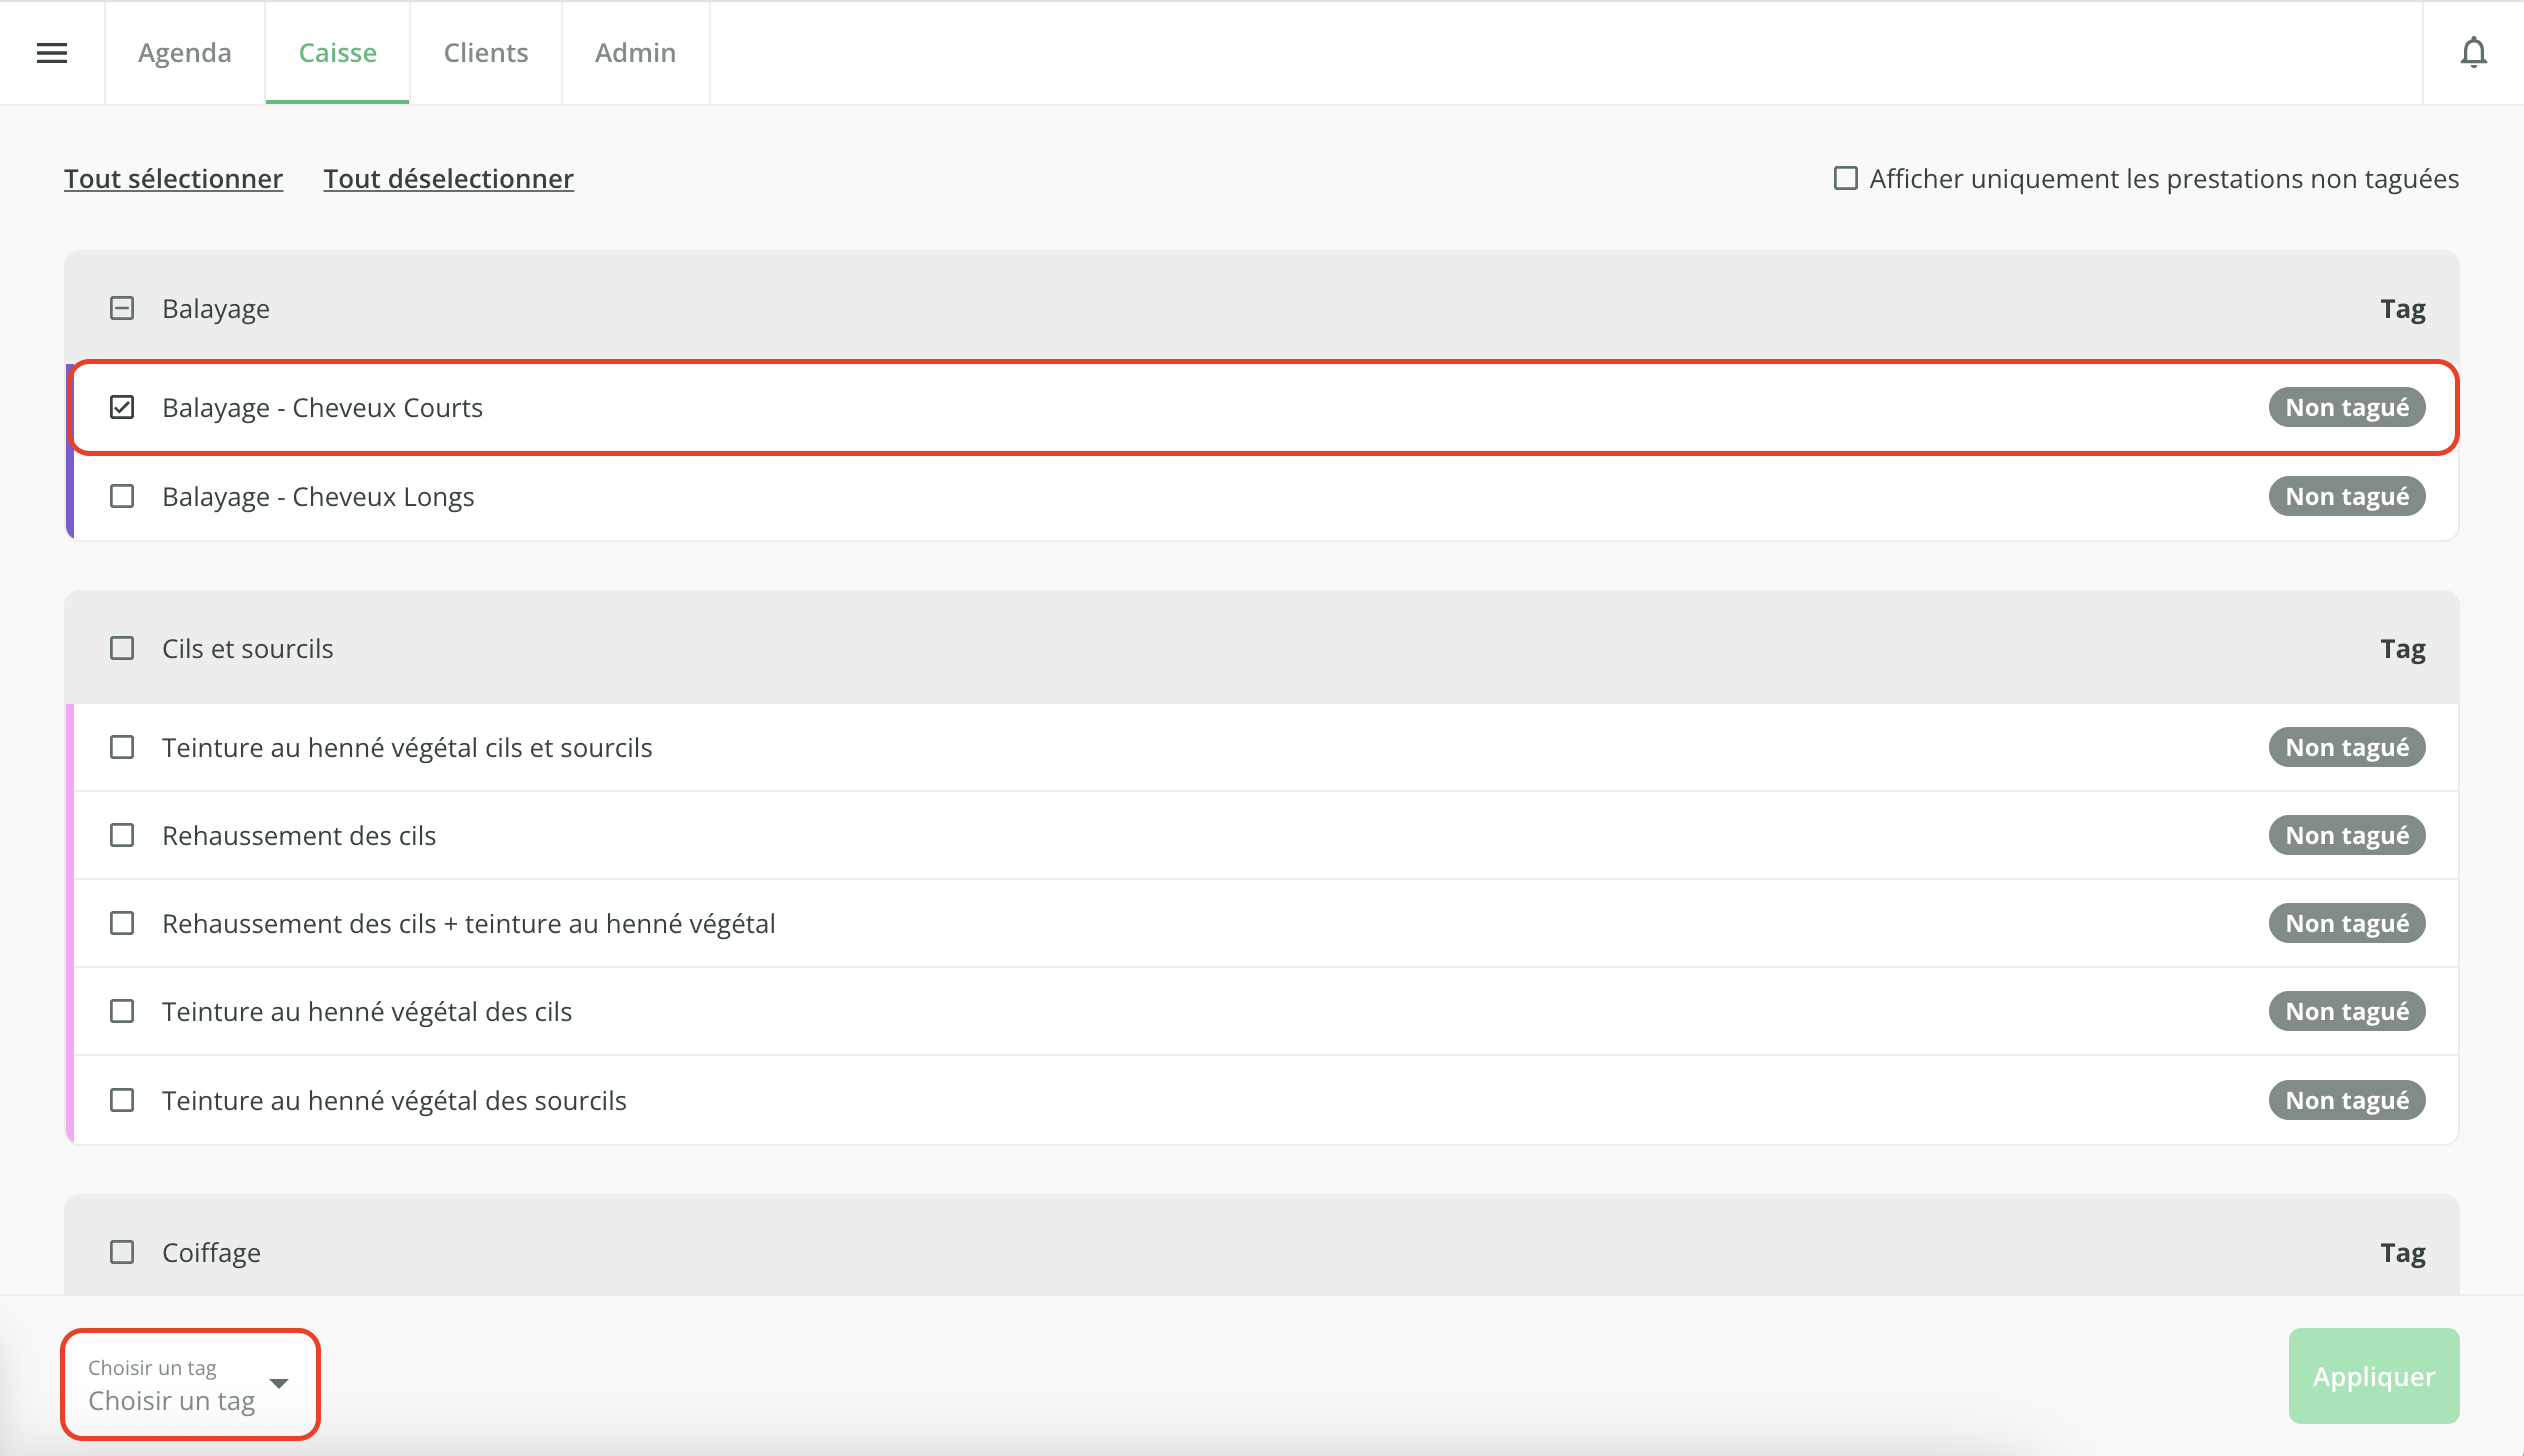Click the dropdown arrow beside Choisir un tag
Viewport: 2524px width, 1456px height.
tap(280, 1384)
